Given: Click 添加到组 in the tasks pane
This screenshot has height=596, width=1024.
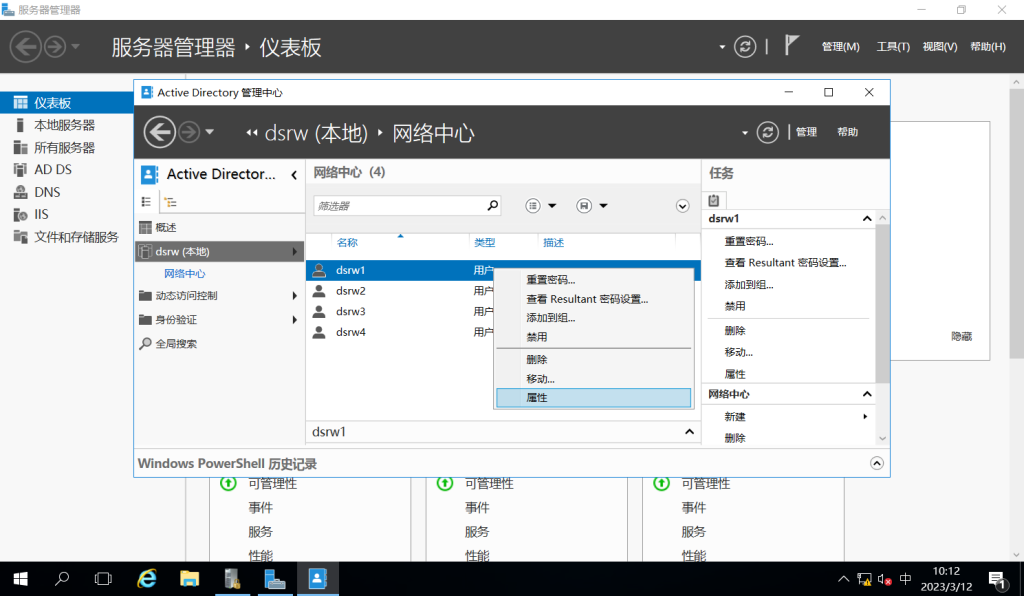Looking at the screenshot, I should (748, 285).
